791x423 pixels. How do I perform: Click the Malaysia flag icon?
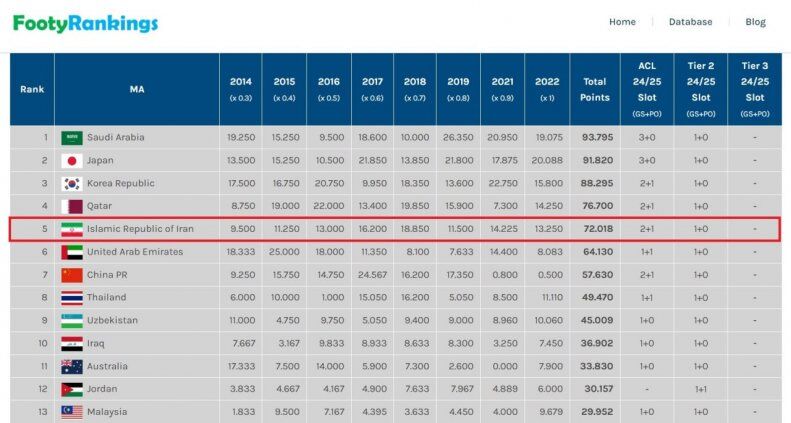click(71, 411)
